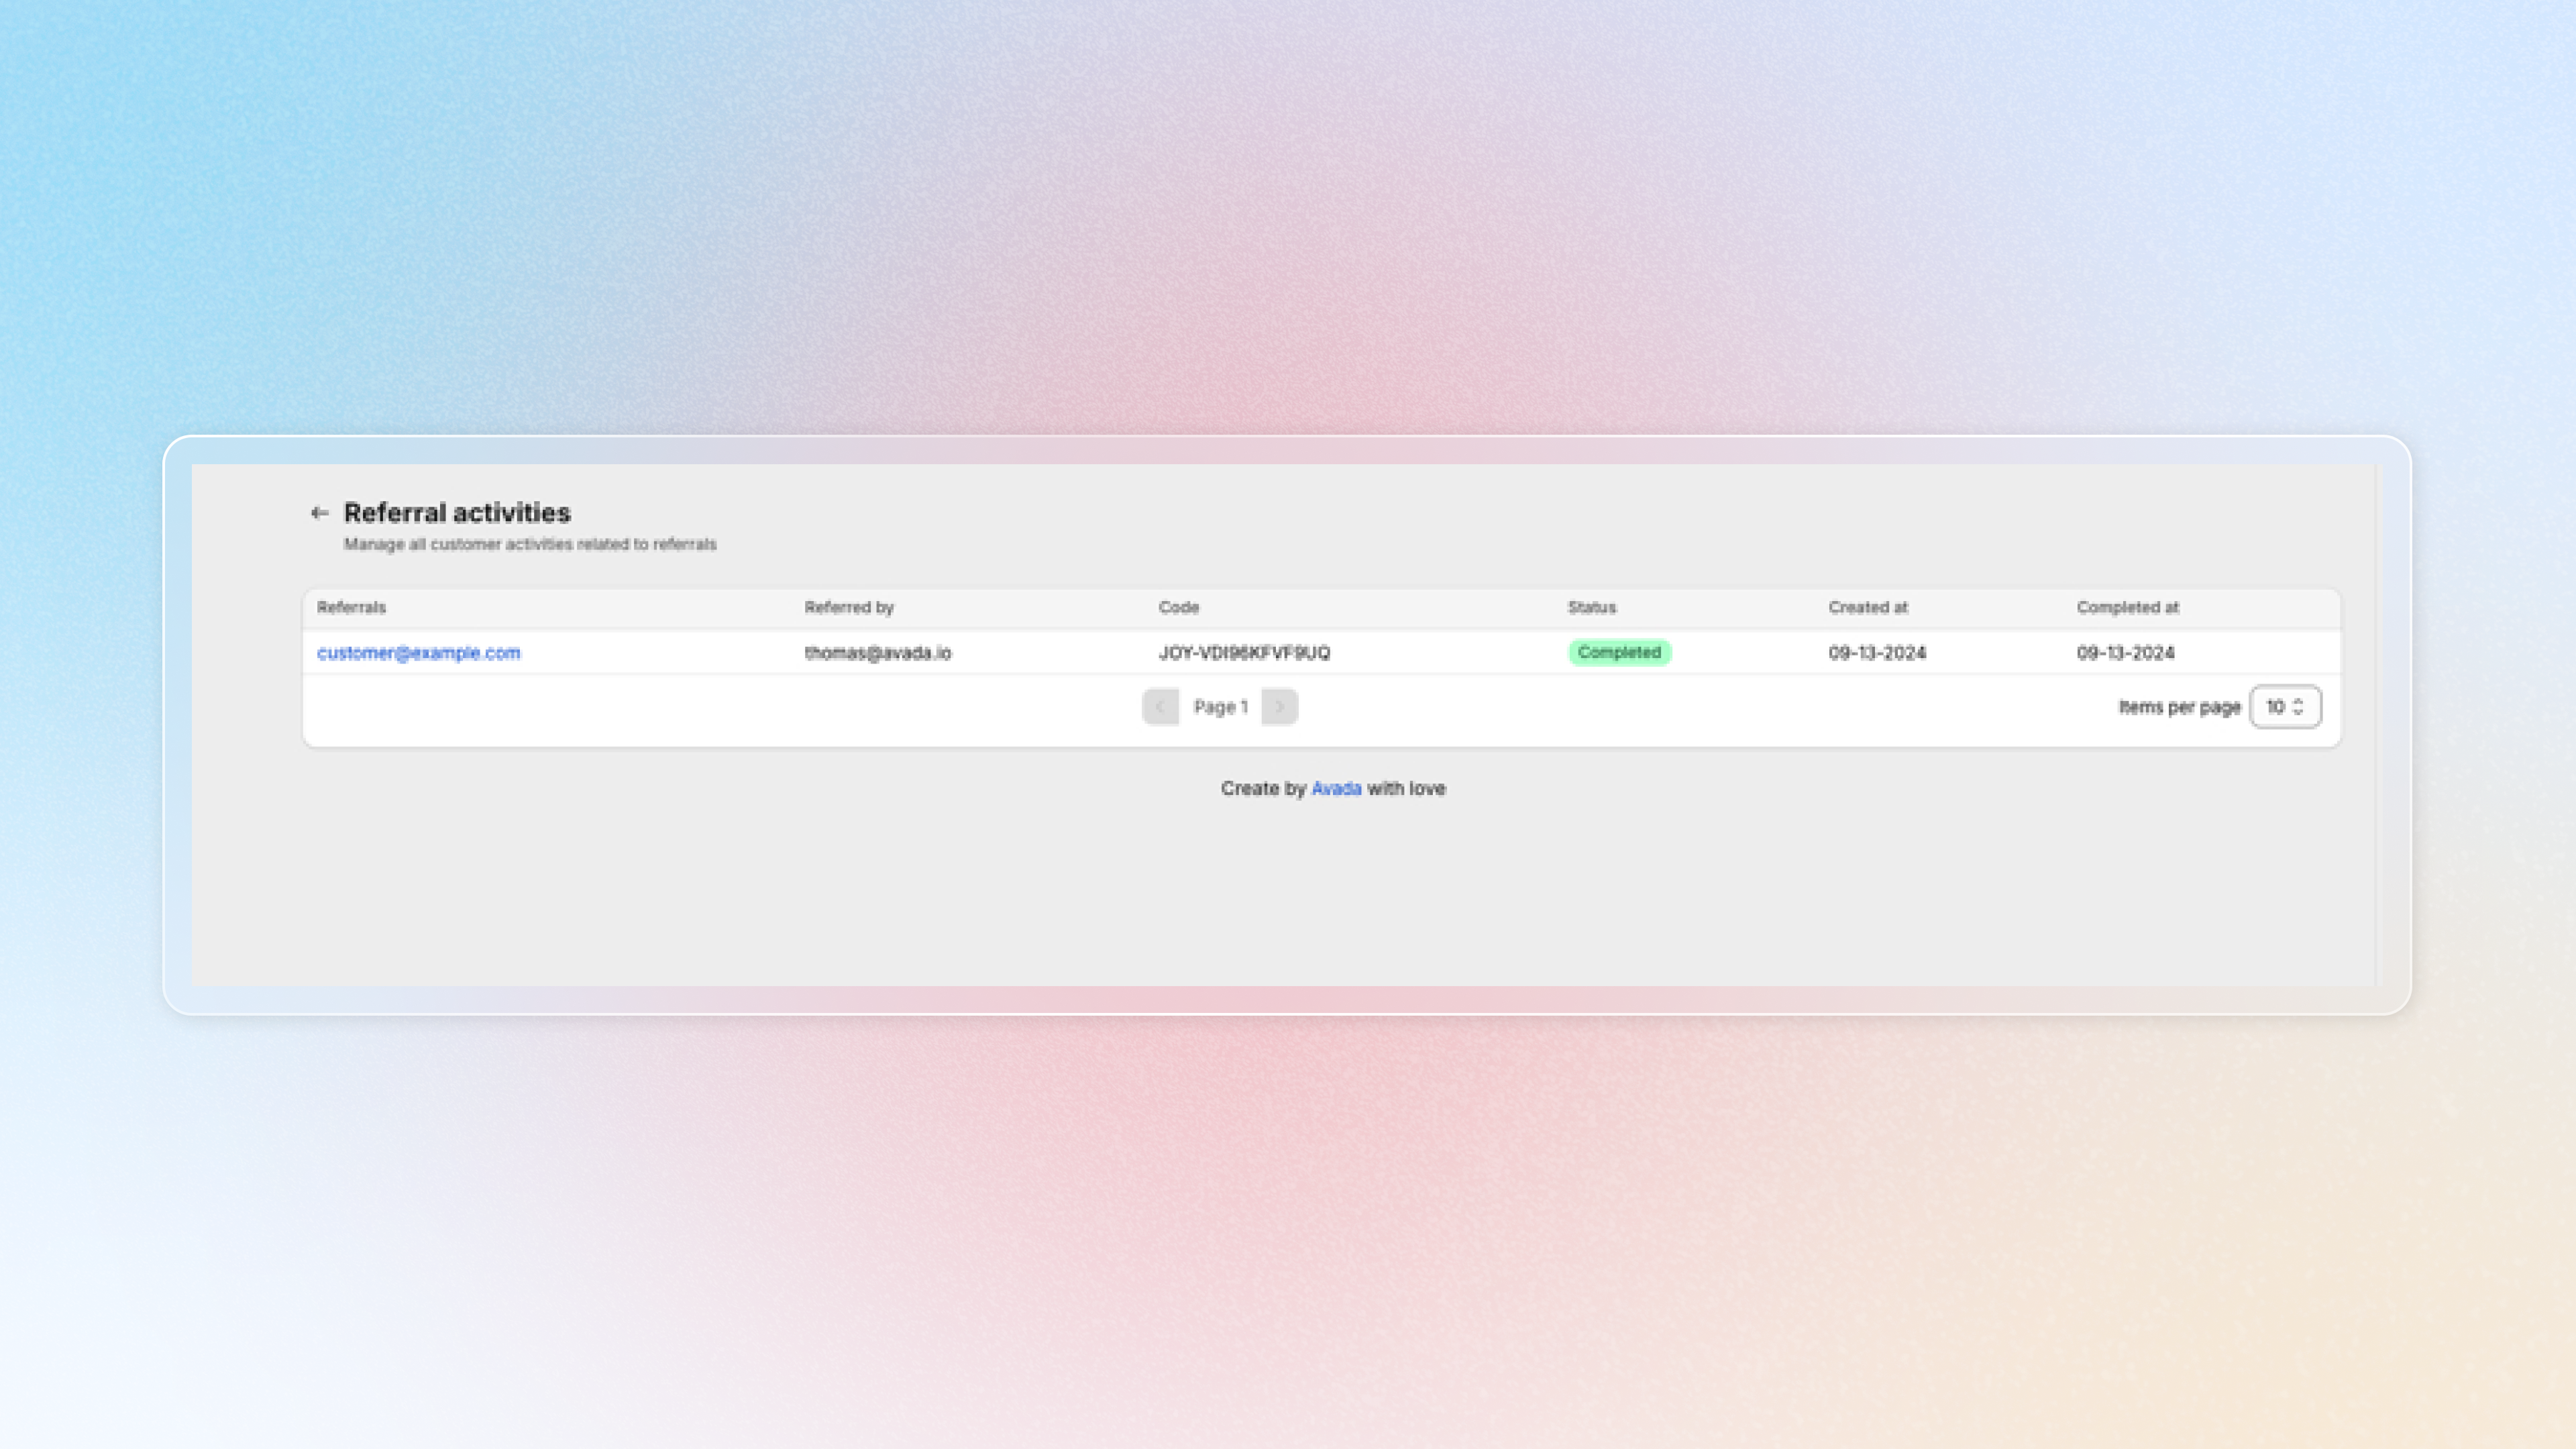The image size is (2576, 1449).
Task: Open the items per page dropdown
Action: click(2284, 707)
